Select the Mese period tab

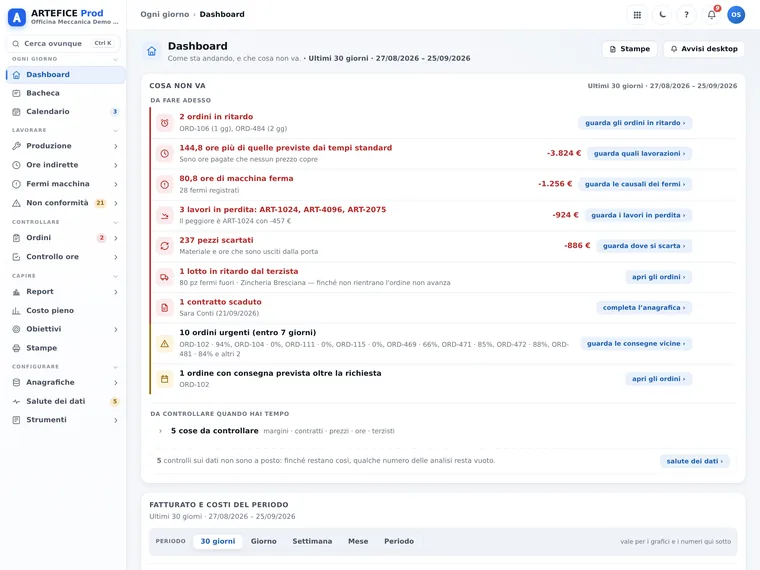(x=358, y=541)
